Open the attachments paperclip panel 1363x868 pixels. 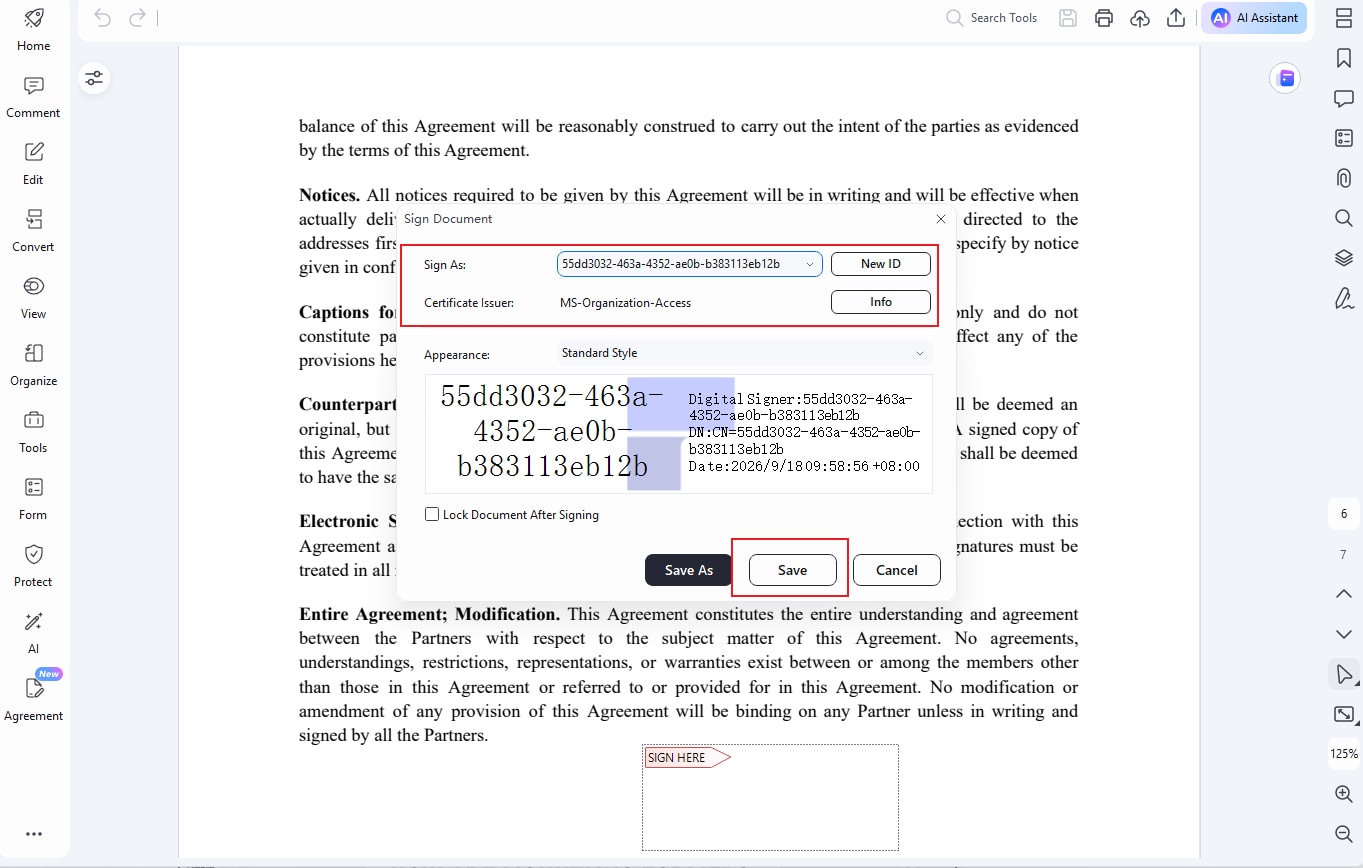coord(1344,178)
